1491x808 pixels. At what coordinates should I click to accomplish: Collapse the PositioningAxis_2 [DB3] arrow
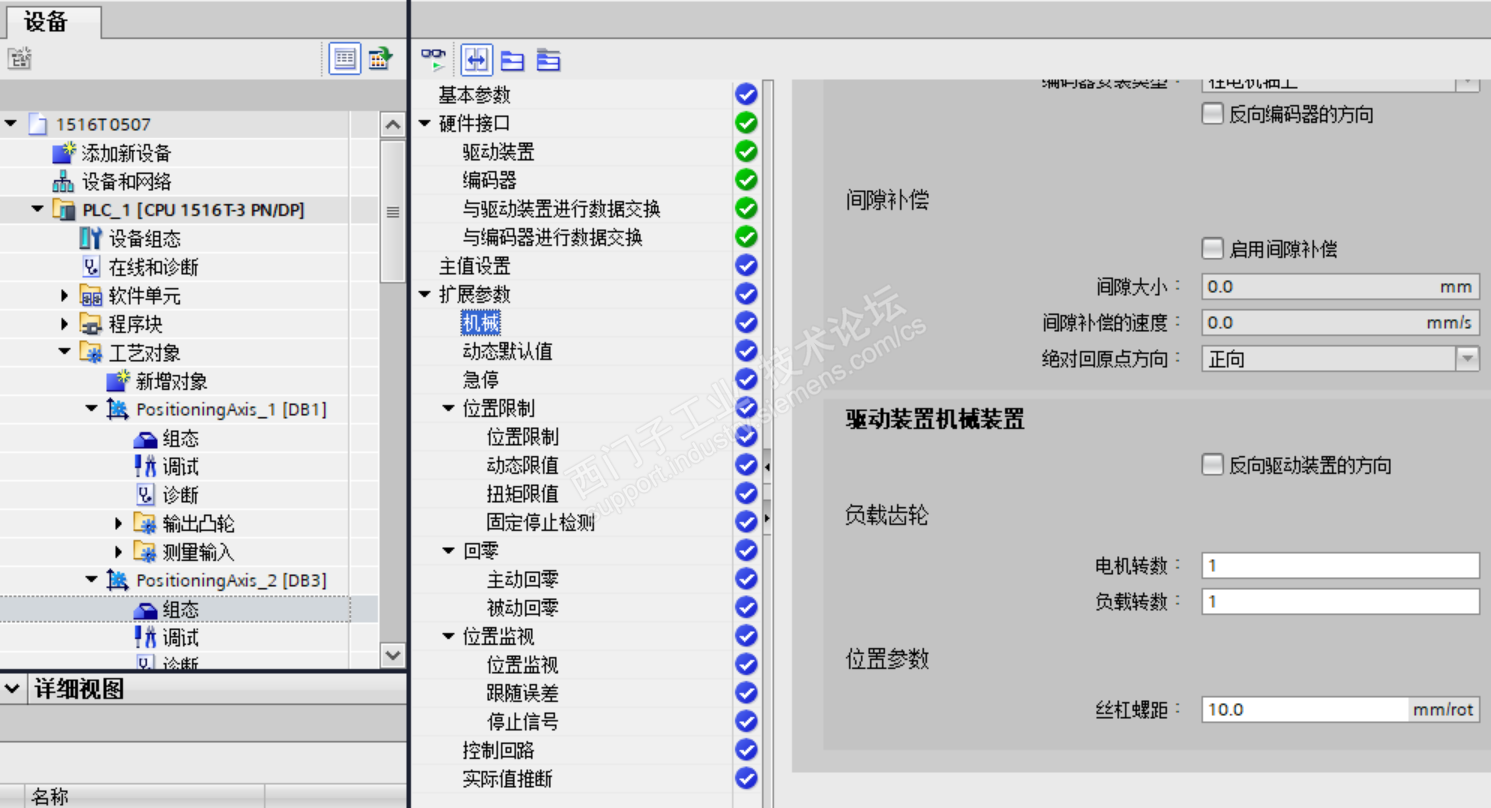[92, 581]
